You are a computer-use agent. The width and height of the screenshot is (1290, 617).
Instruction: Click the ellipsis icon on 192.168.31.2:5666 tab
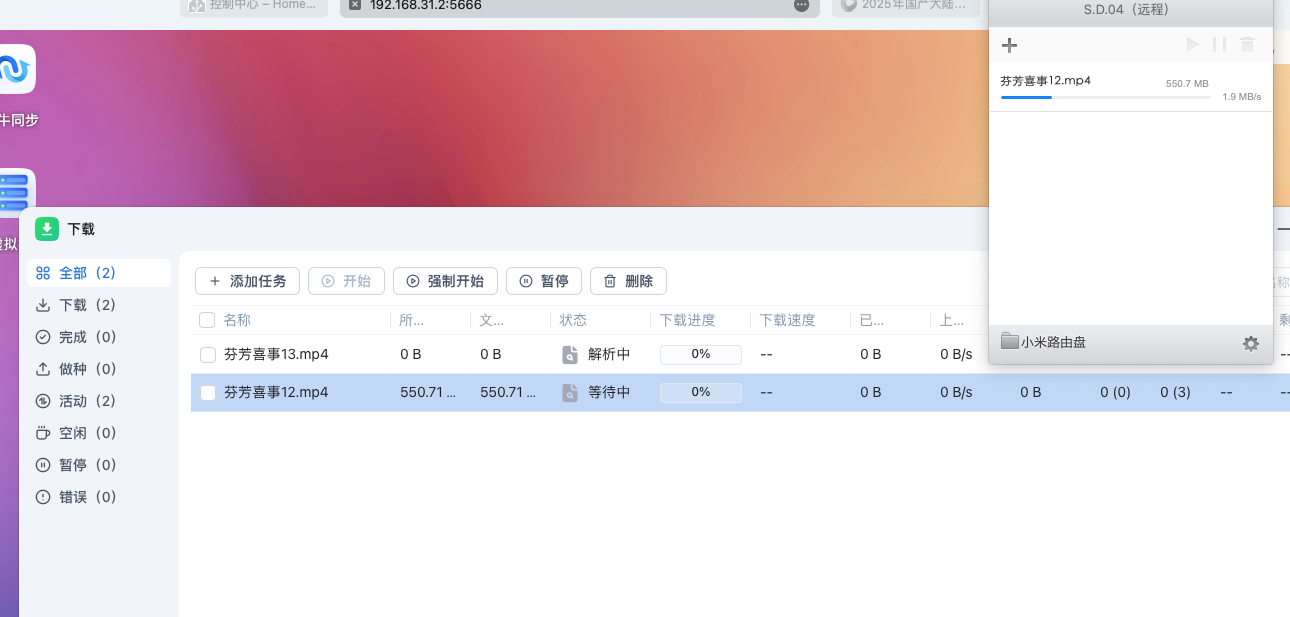coord(801,5)
